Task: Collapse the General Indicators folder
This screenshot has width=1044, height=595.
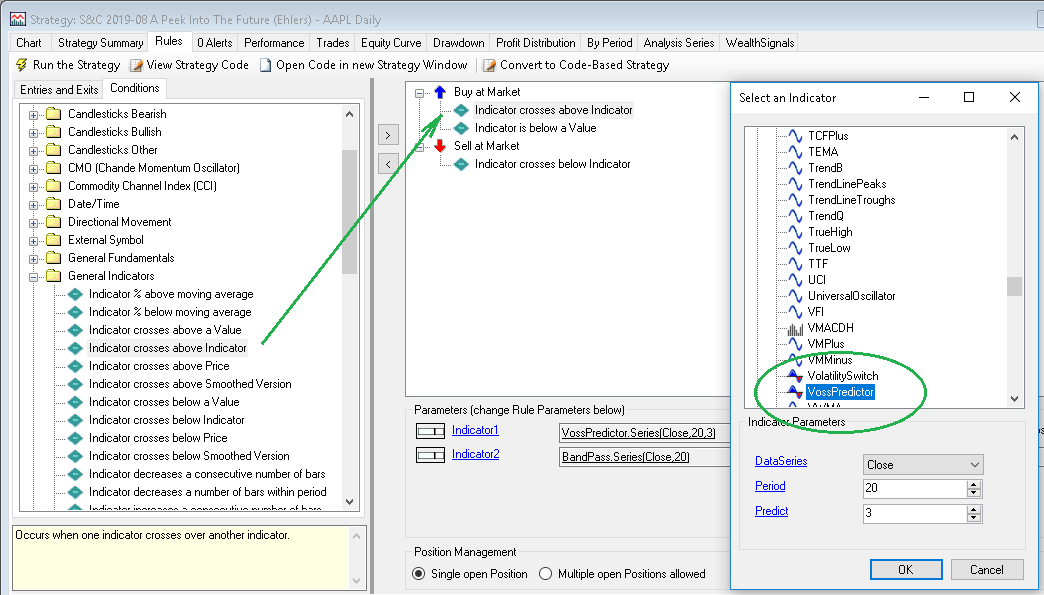Action: click(34, 276)
